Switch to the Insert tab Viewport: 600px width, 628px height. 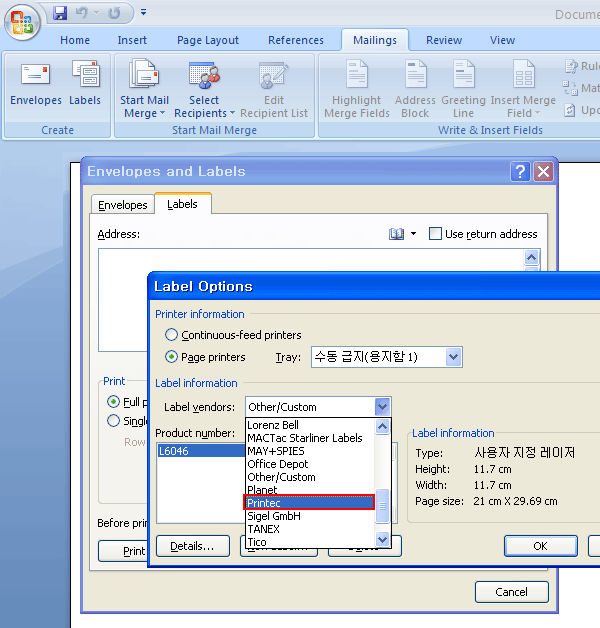click(132, 40)
